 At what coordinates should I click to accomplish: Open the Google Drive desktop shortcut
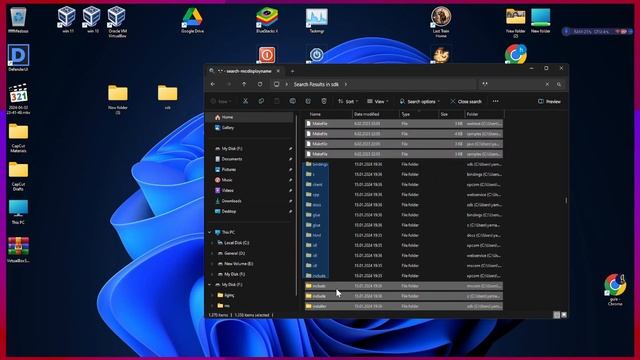192,20
